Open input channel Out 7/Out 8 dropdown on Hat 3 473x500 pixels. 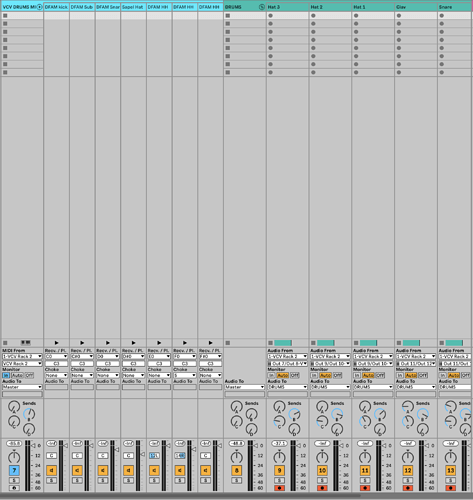(x=287, y=364)
